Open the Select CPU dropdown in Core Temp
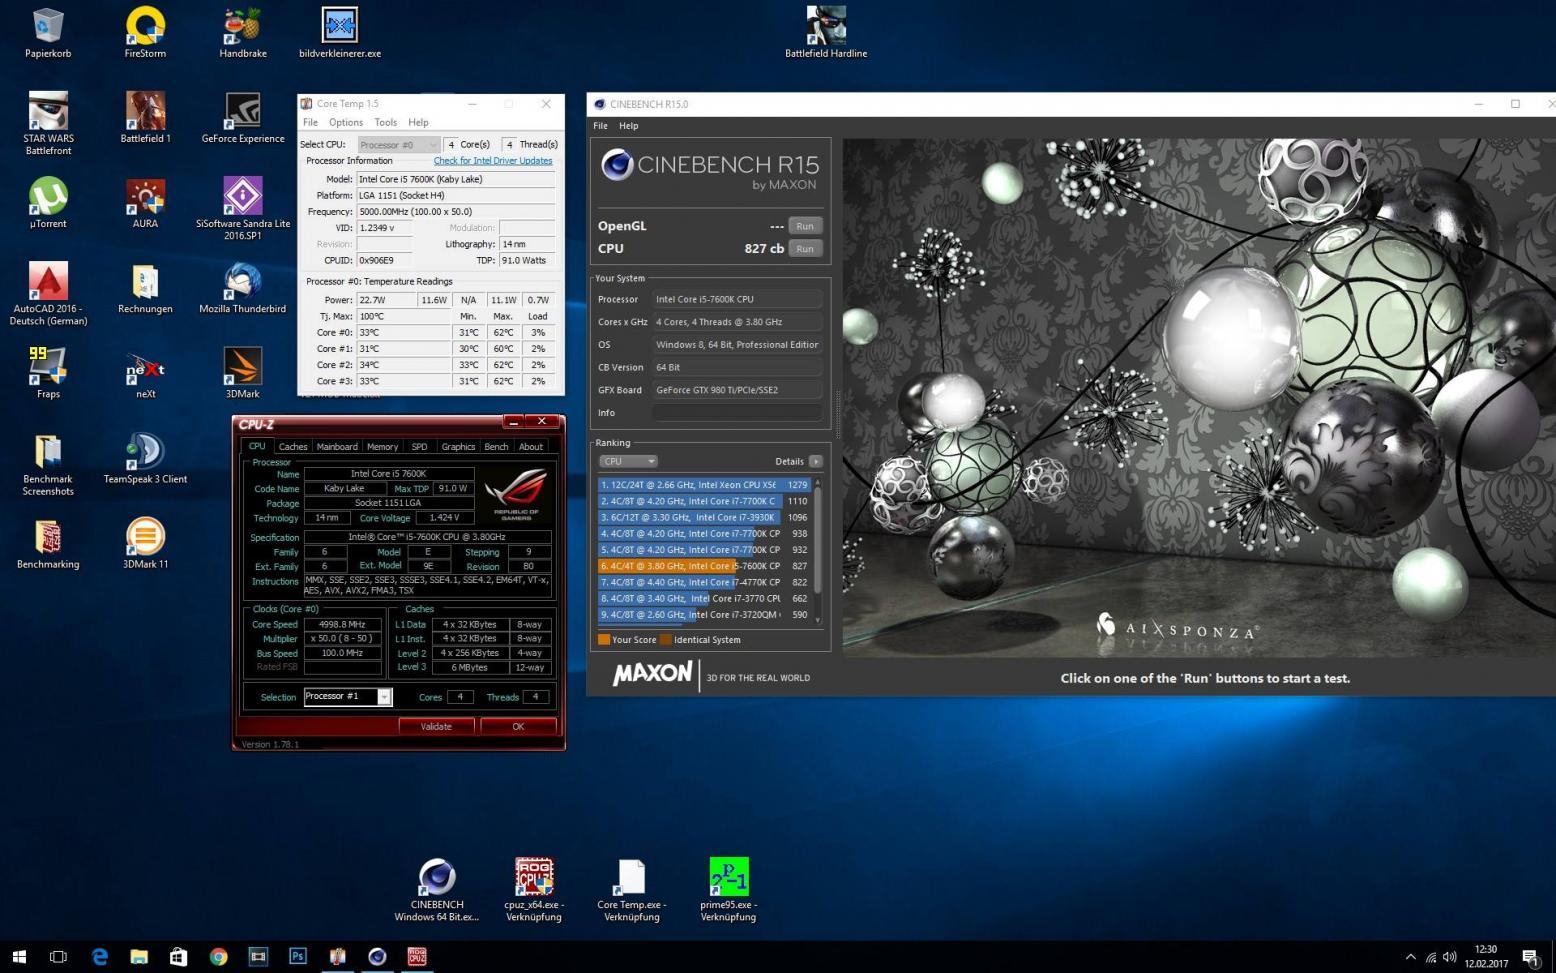 click(x=398, y=145)
